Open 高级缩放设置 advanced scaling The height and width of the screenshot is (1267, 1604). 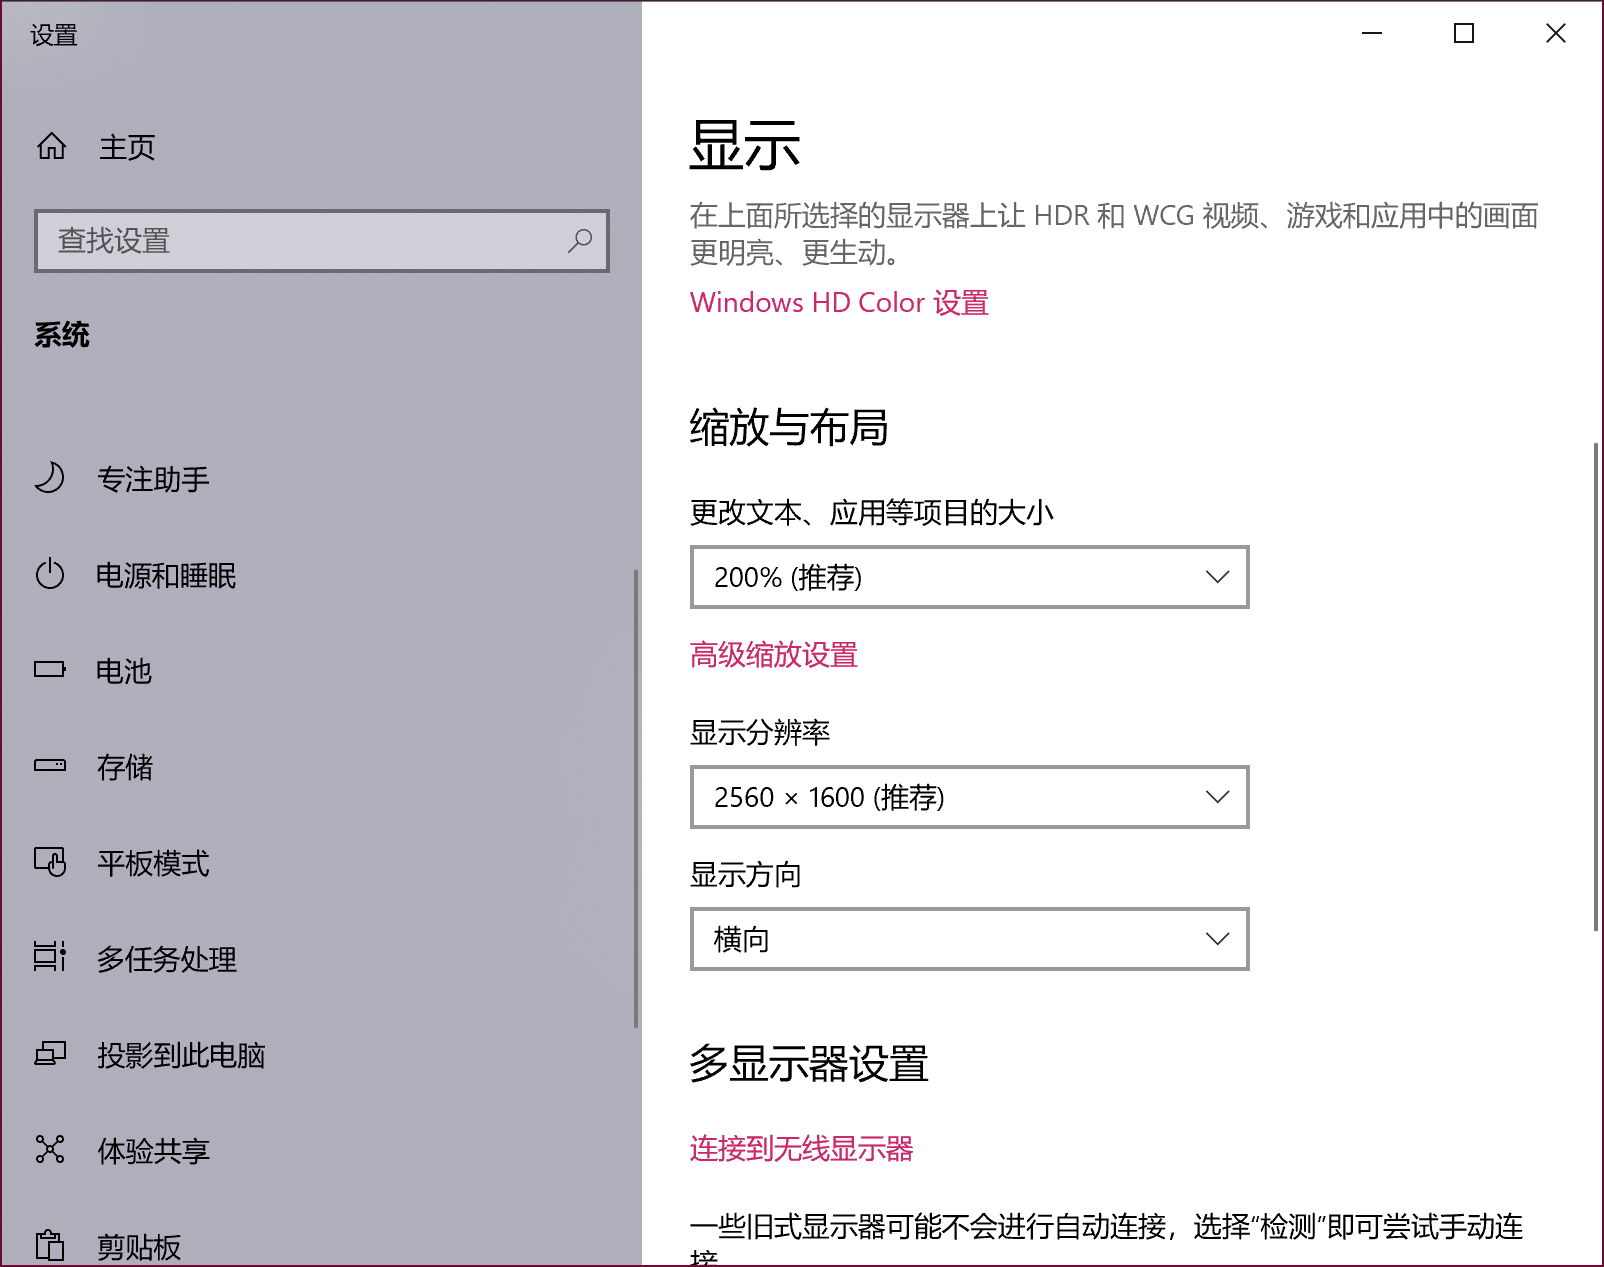pyautogui.click(x=772, y=655)
